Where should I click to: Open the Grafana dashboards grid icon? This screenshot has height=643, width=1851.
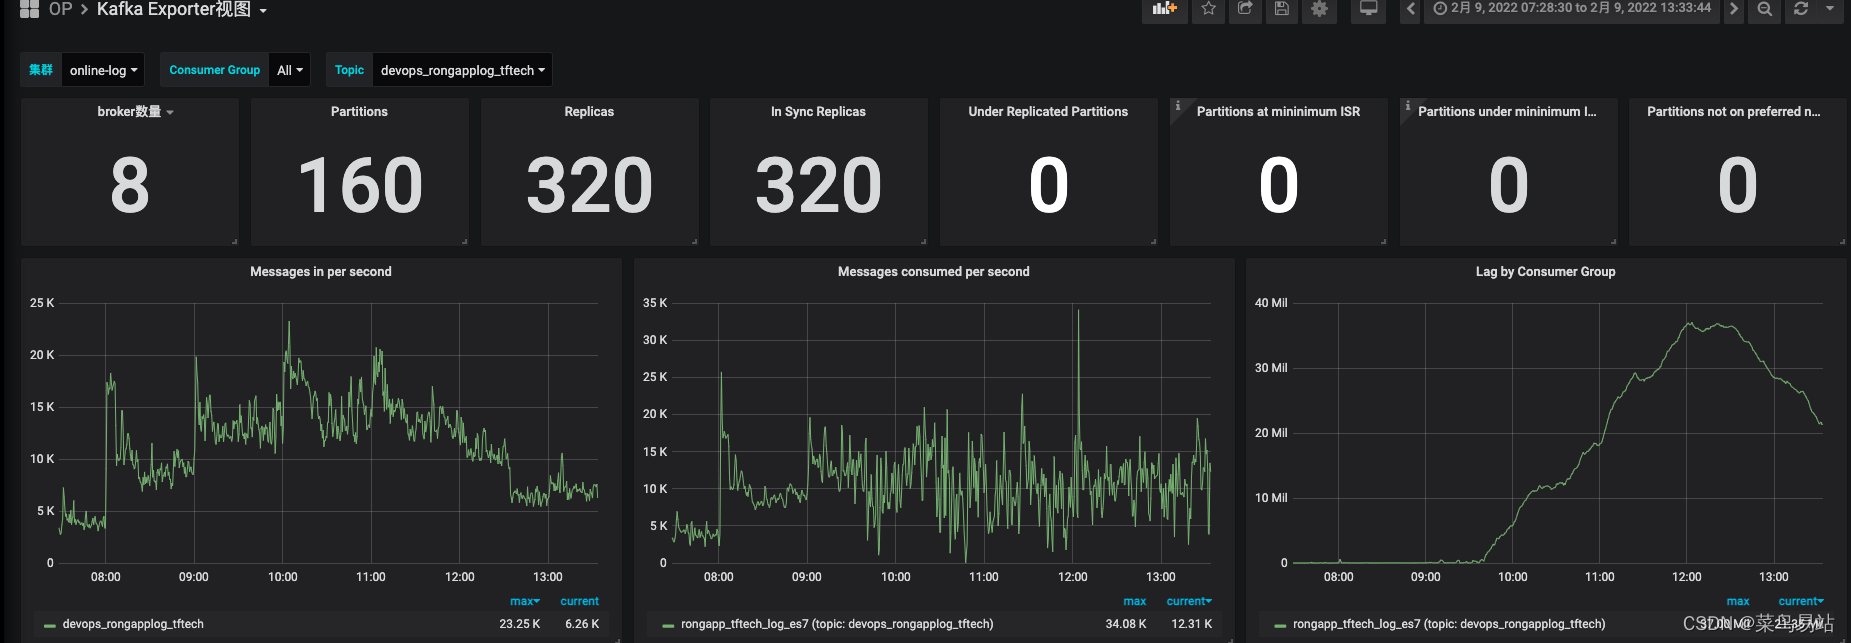[29, 9]
